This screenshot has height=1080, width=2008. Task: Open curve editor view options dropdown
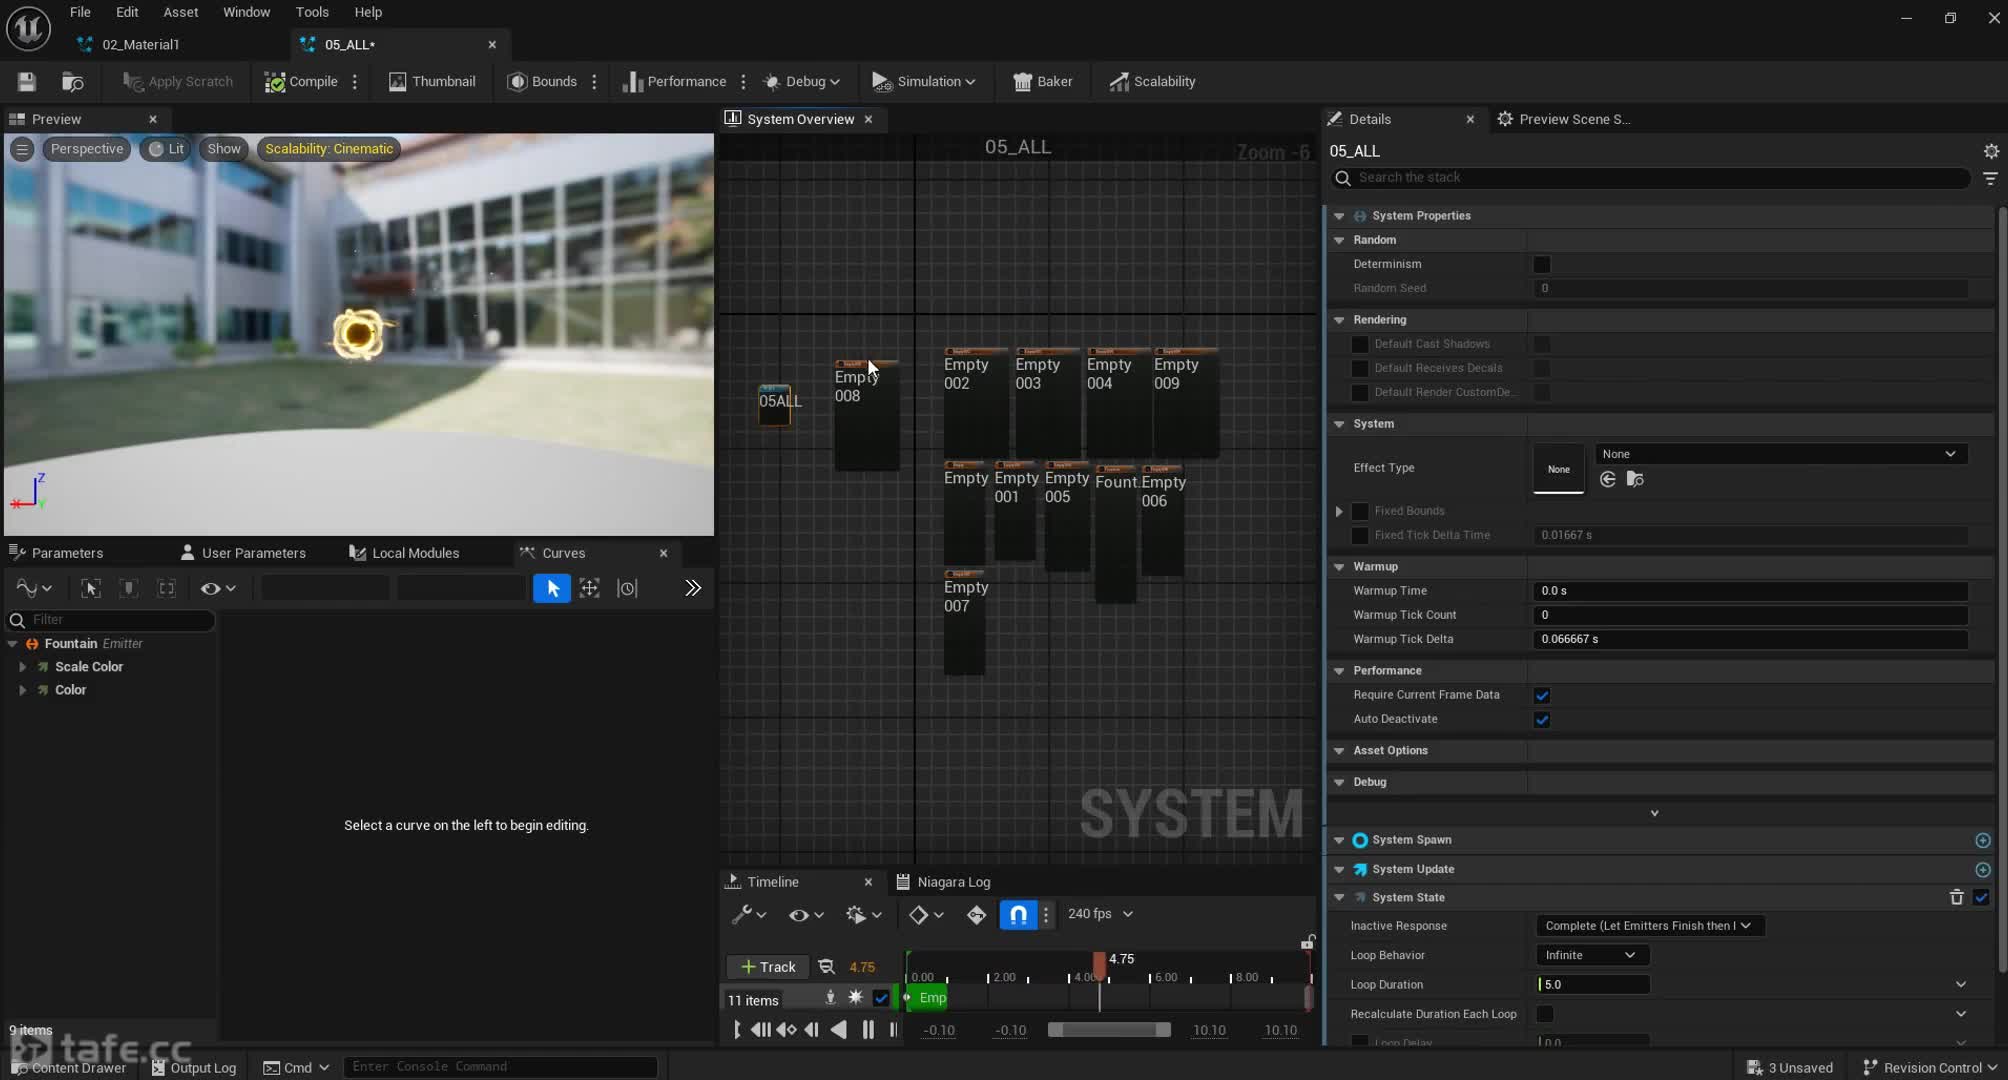click(x=34, y=588)
